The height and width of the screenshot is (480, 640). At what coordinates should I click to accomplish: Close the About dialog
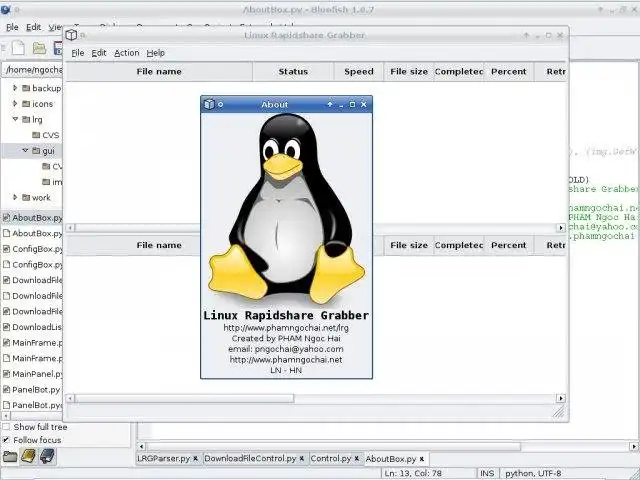tap(364, 104)
